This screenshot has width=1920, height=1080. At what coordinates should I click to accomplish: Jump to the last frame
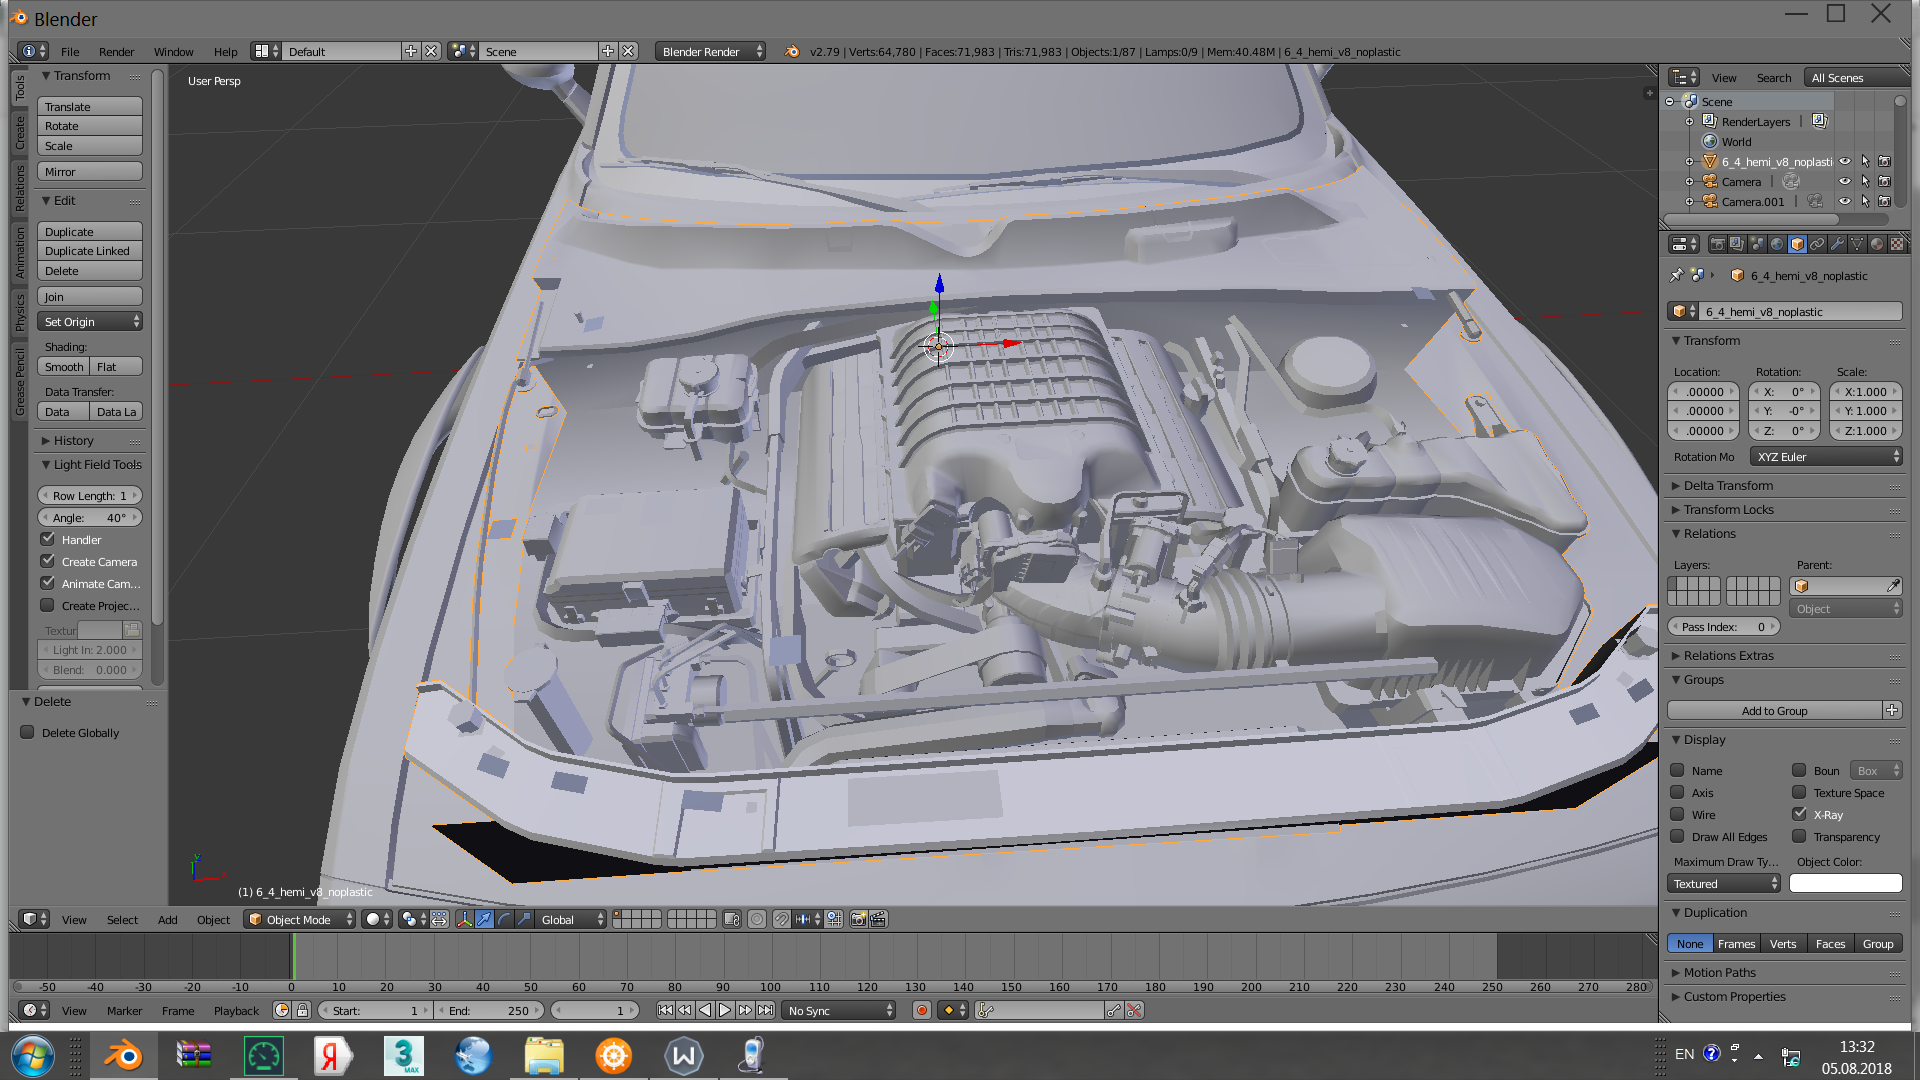tap(765, 1010)
